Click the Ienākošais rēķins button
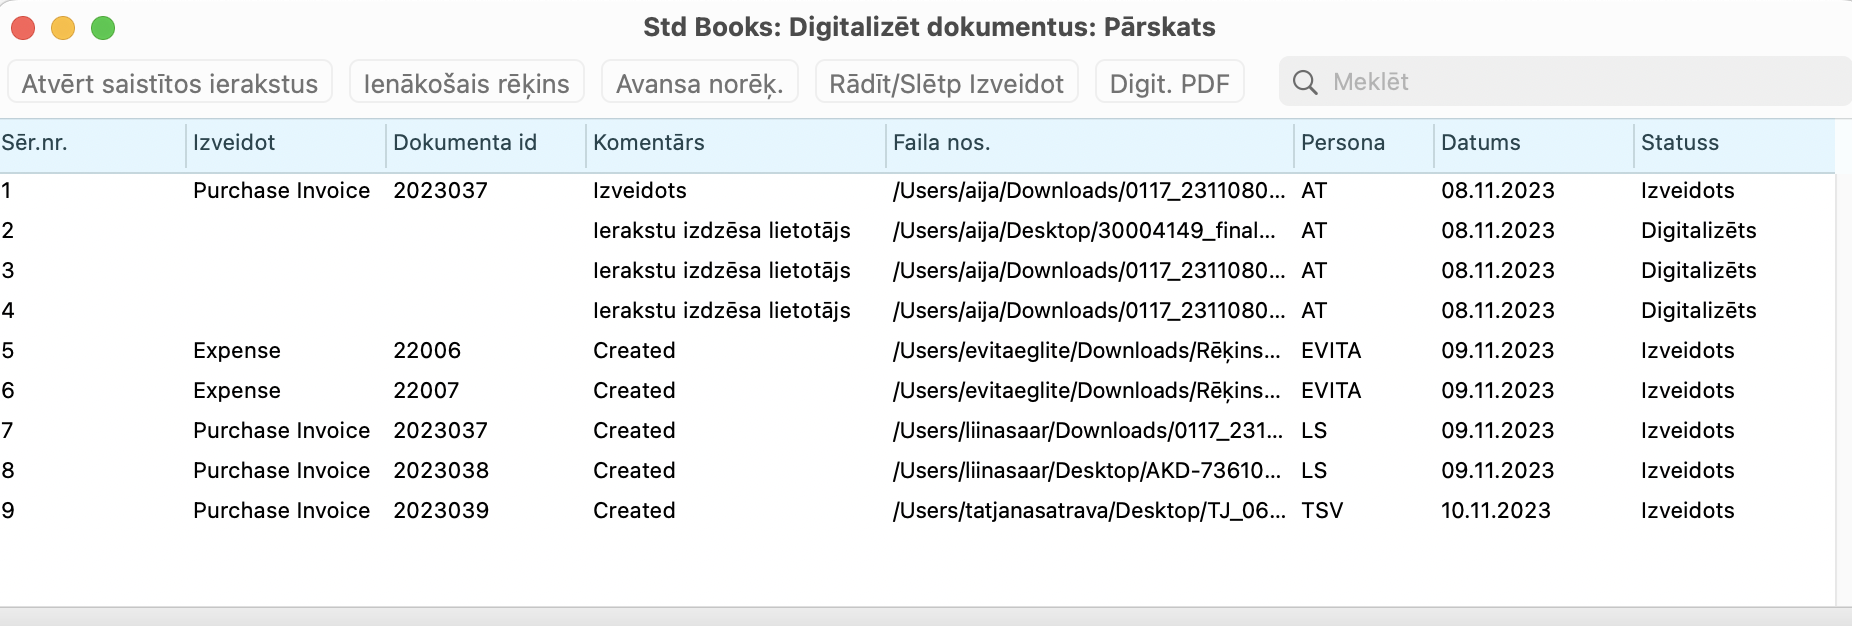 coord(466,83)
